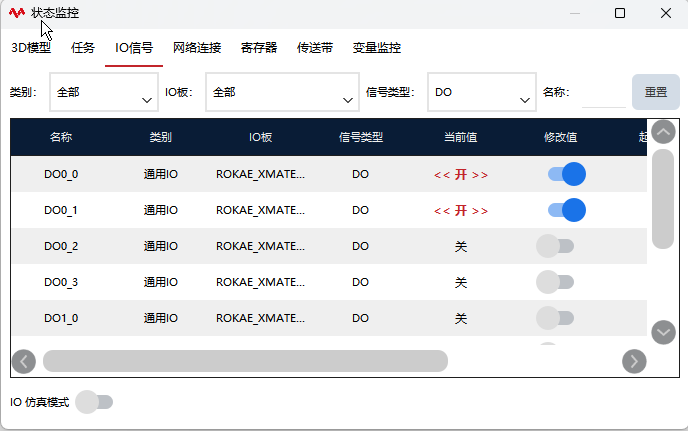
Task: Enable the DO0_2 output toggle
Action: 555,246
